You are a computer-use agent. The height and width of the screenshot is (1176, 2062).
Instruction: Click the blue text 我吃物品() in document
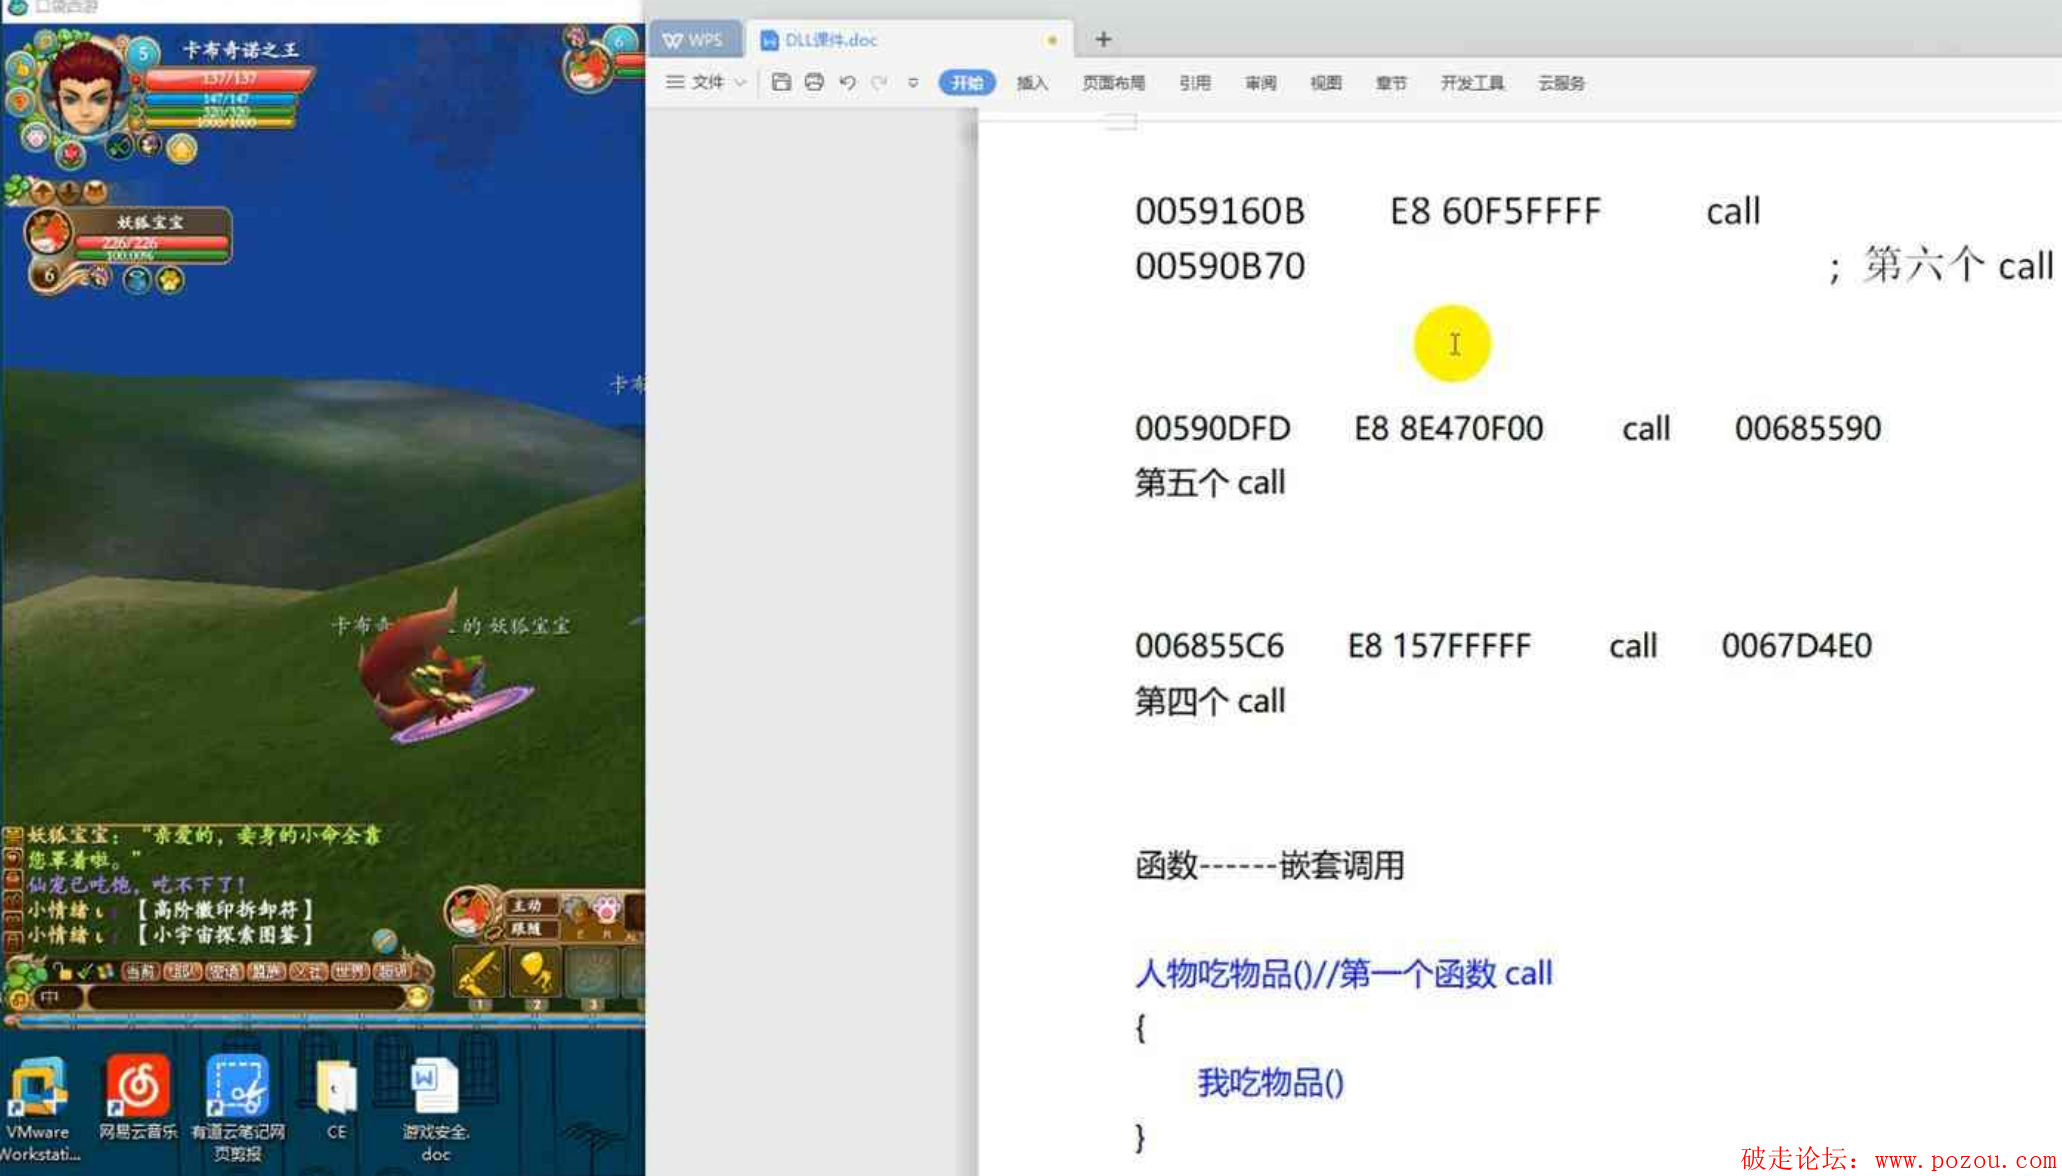(1270, 1082)
